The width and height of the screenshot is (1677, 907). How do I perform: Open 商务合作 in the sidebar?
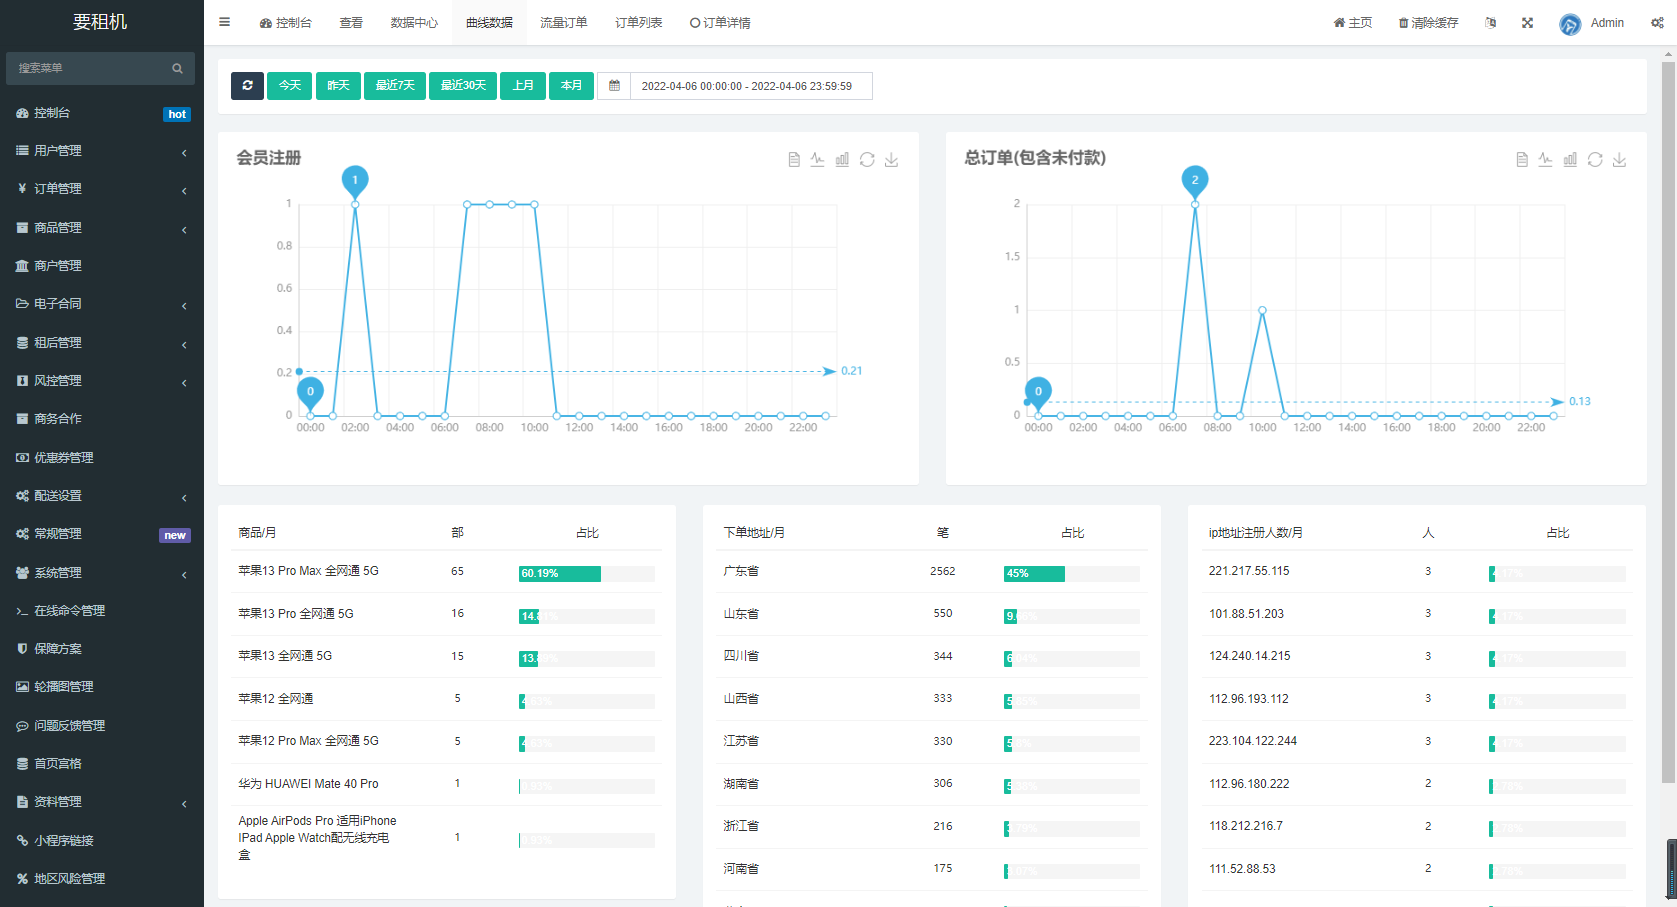pos(102,419)
